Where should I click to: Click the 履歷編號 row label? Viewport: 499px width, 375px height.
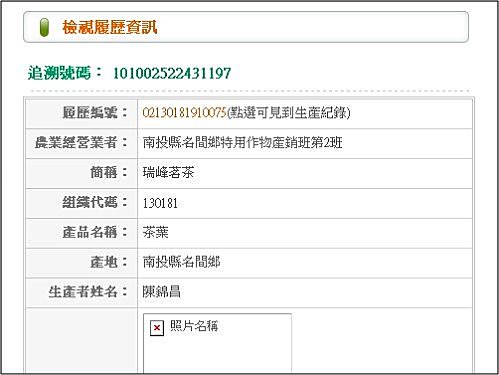[95, 112]
